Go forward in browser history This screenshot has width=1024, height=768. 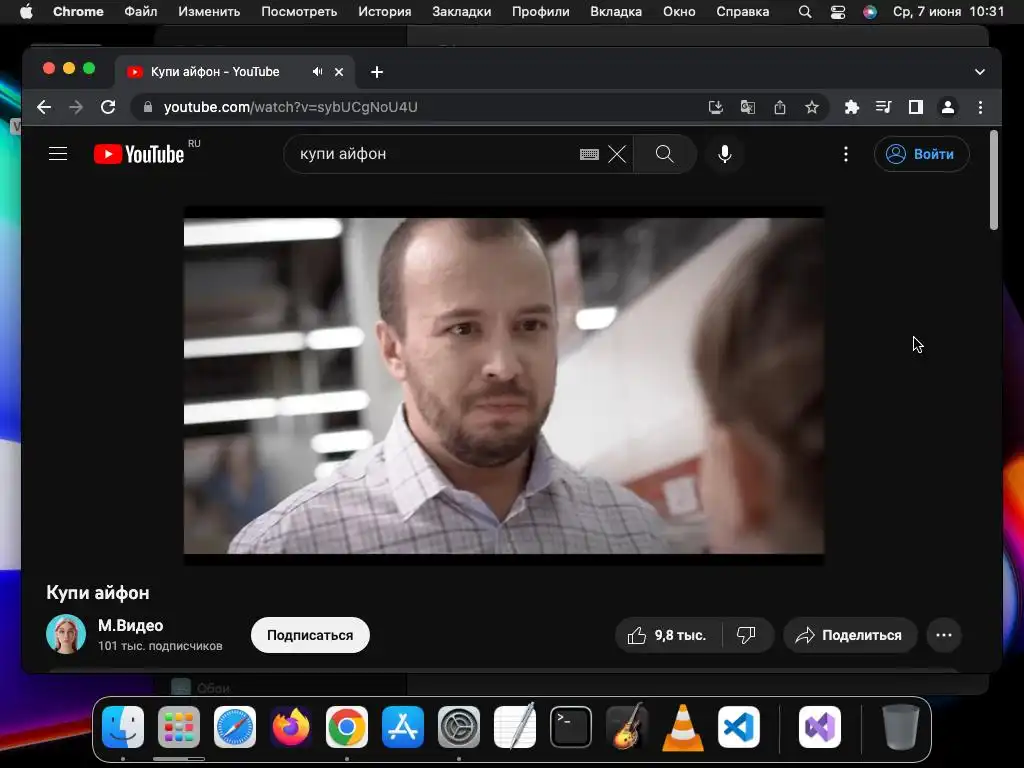coord(76,107)
